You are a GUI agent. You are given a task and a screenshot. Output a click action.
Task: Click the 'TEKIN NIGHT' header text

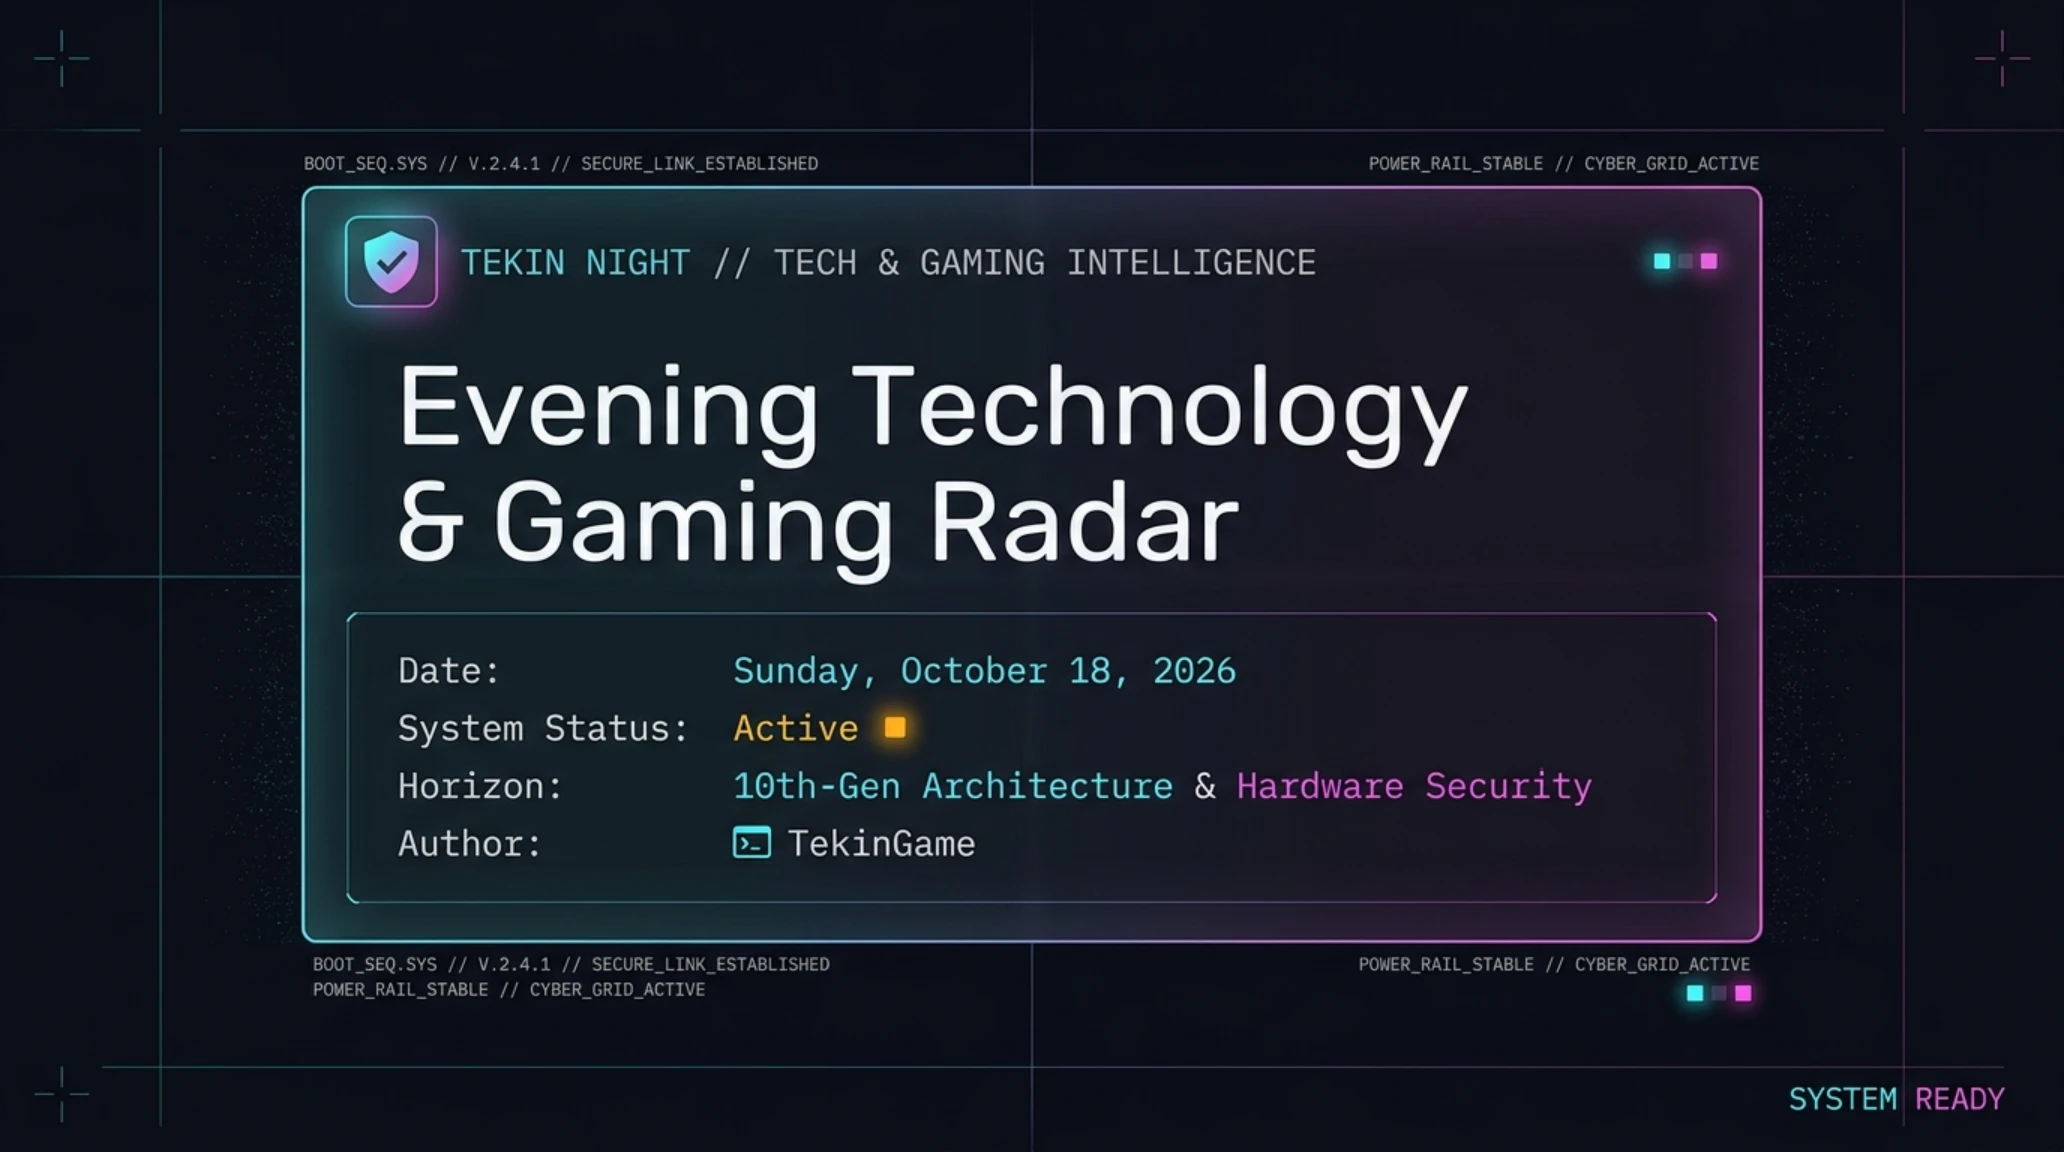tap(575, 263)
